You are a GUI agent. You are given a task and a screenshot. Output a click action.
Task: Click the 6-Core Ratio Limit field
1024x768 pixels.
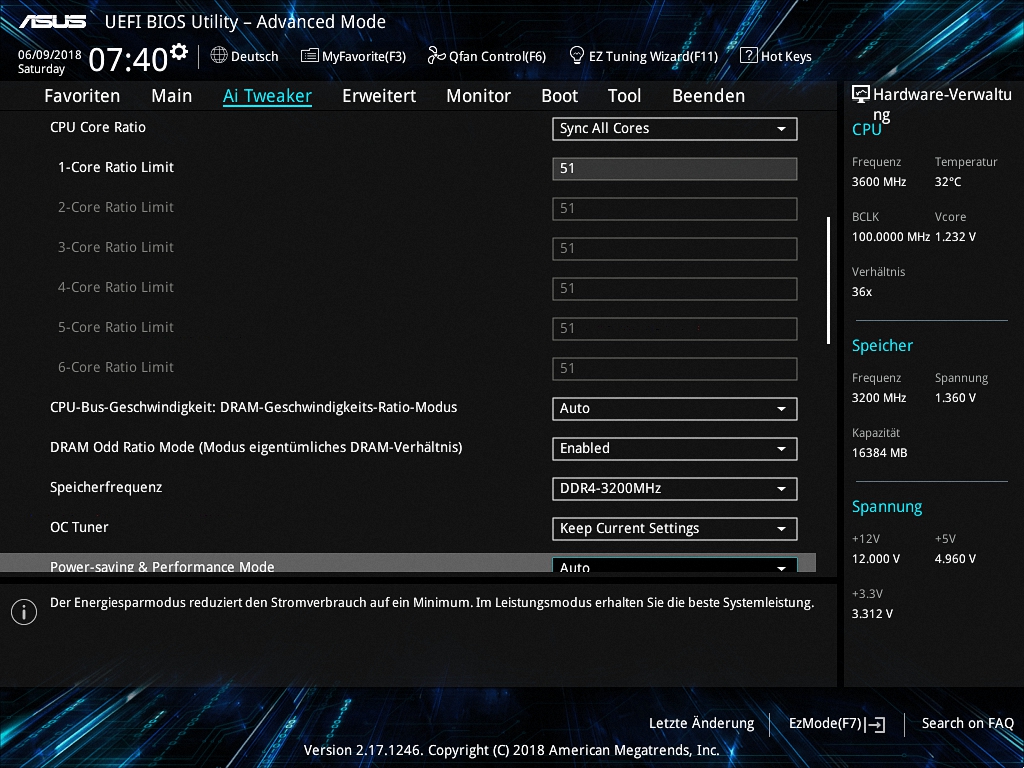pyautogui.click(x=675, y=368)
